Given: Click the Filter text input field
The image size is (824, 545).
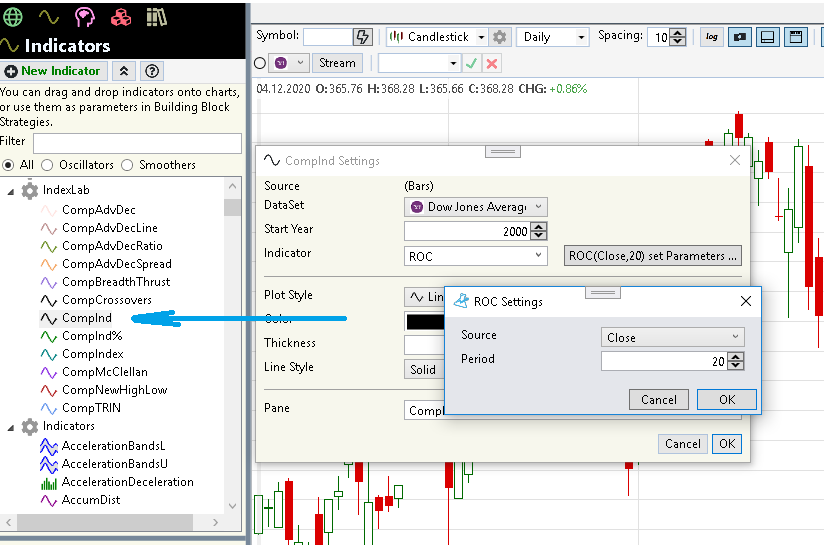Looking at the screenshot, I should pyautogui.click(x=137, y=143).
